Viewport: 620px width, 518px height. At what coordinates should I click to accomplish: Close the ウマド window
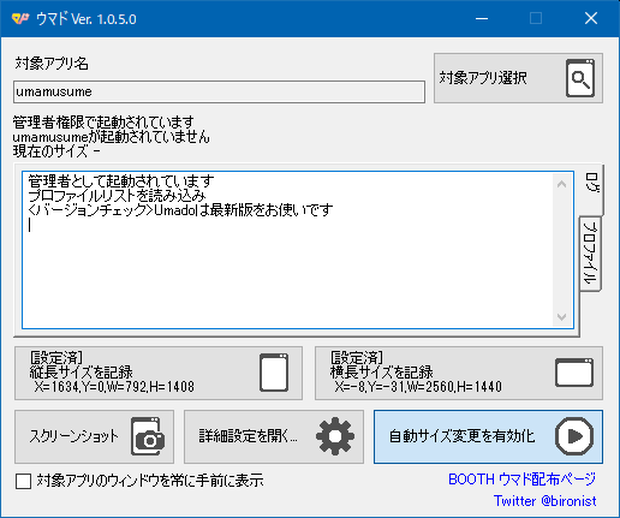pyautogui.click(x=591, y=19)
